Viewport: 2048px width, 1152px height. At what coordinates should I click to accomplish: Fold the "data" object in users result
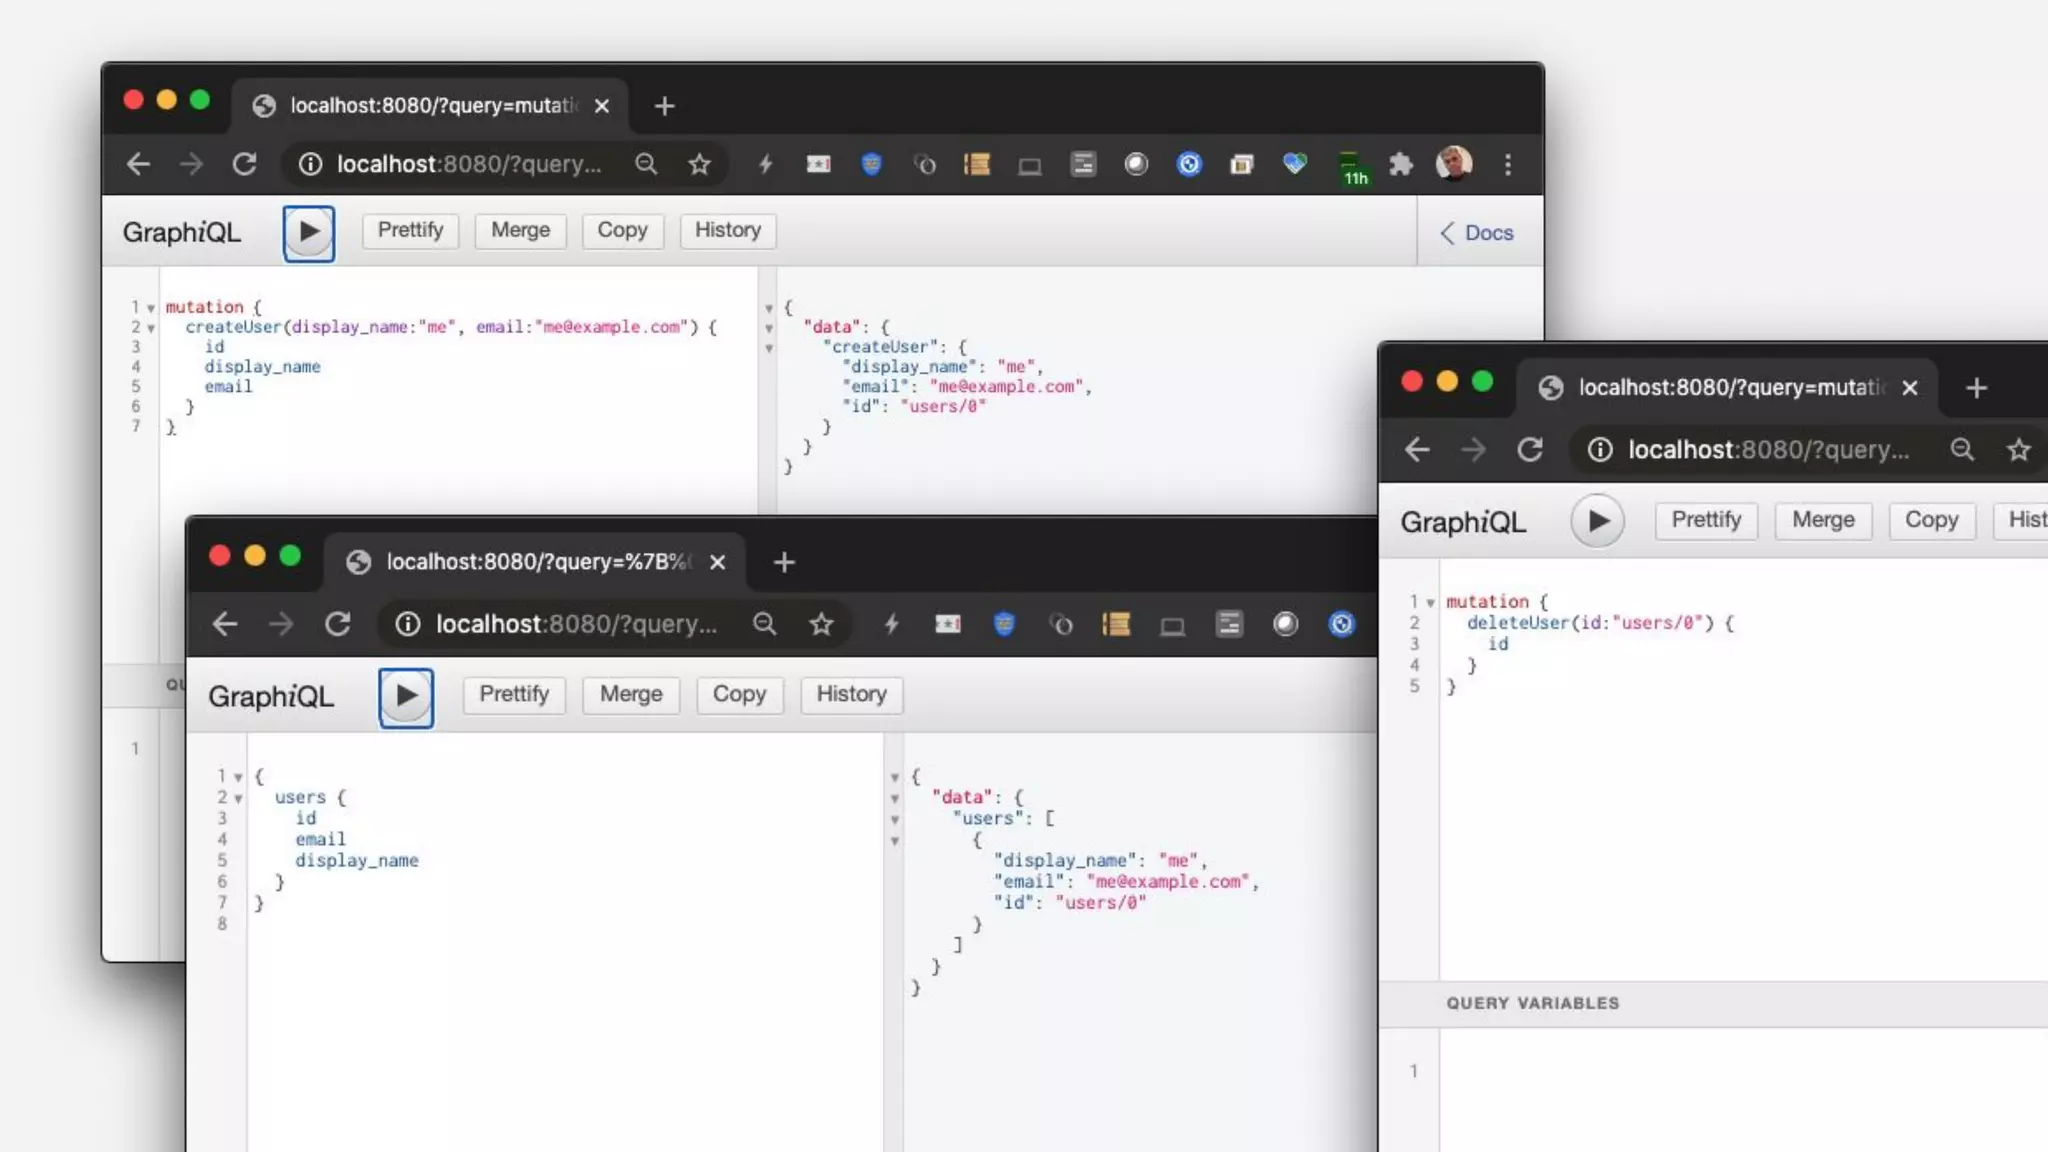click(895, 798)
